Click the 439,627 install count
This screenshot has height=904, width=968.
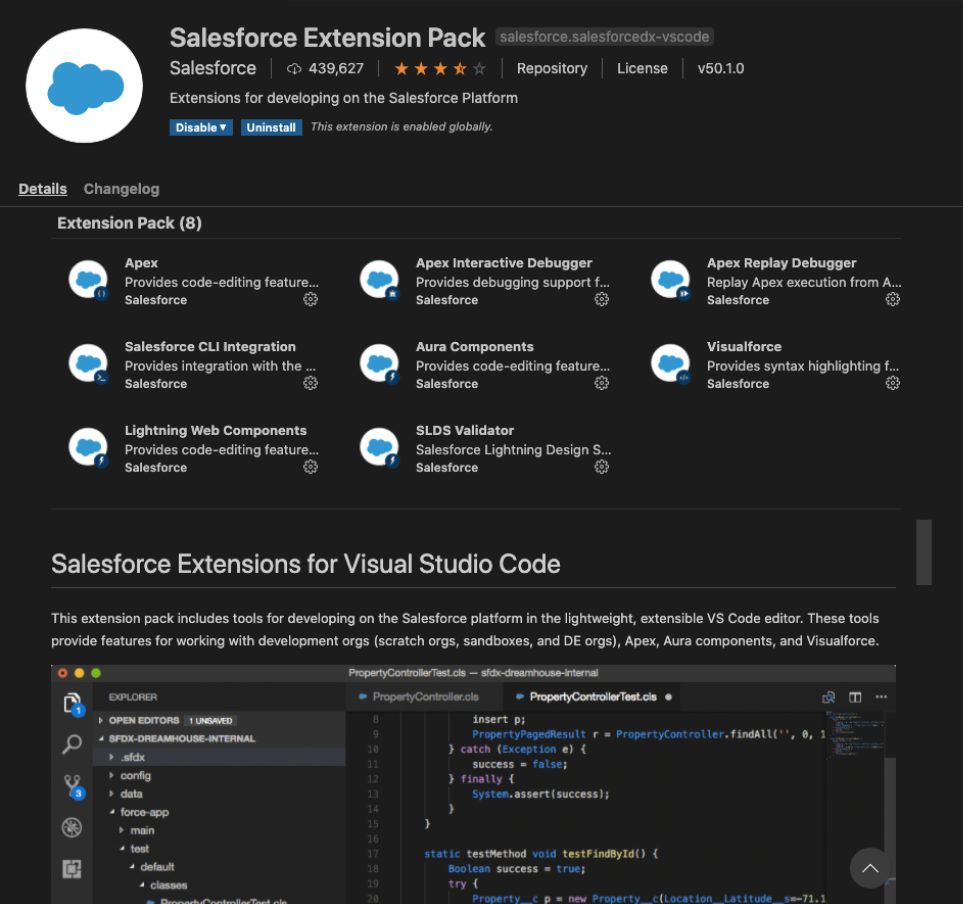[336, 69]
